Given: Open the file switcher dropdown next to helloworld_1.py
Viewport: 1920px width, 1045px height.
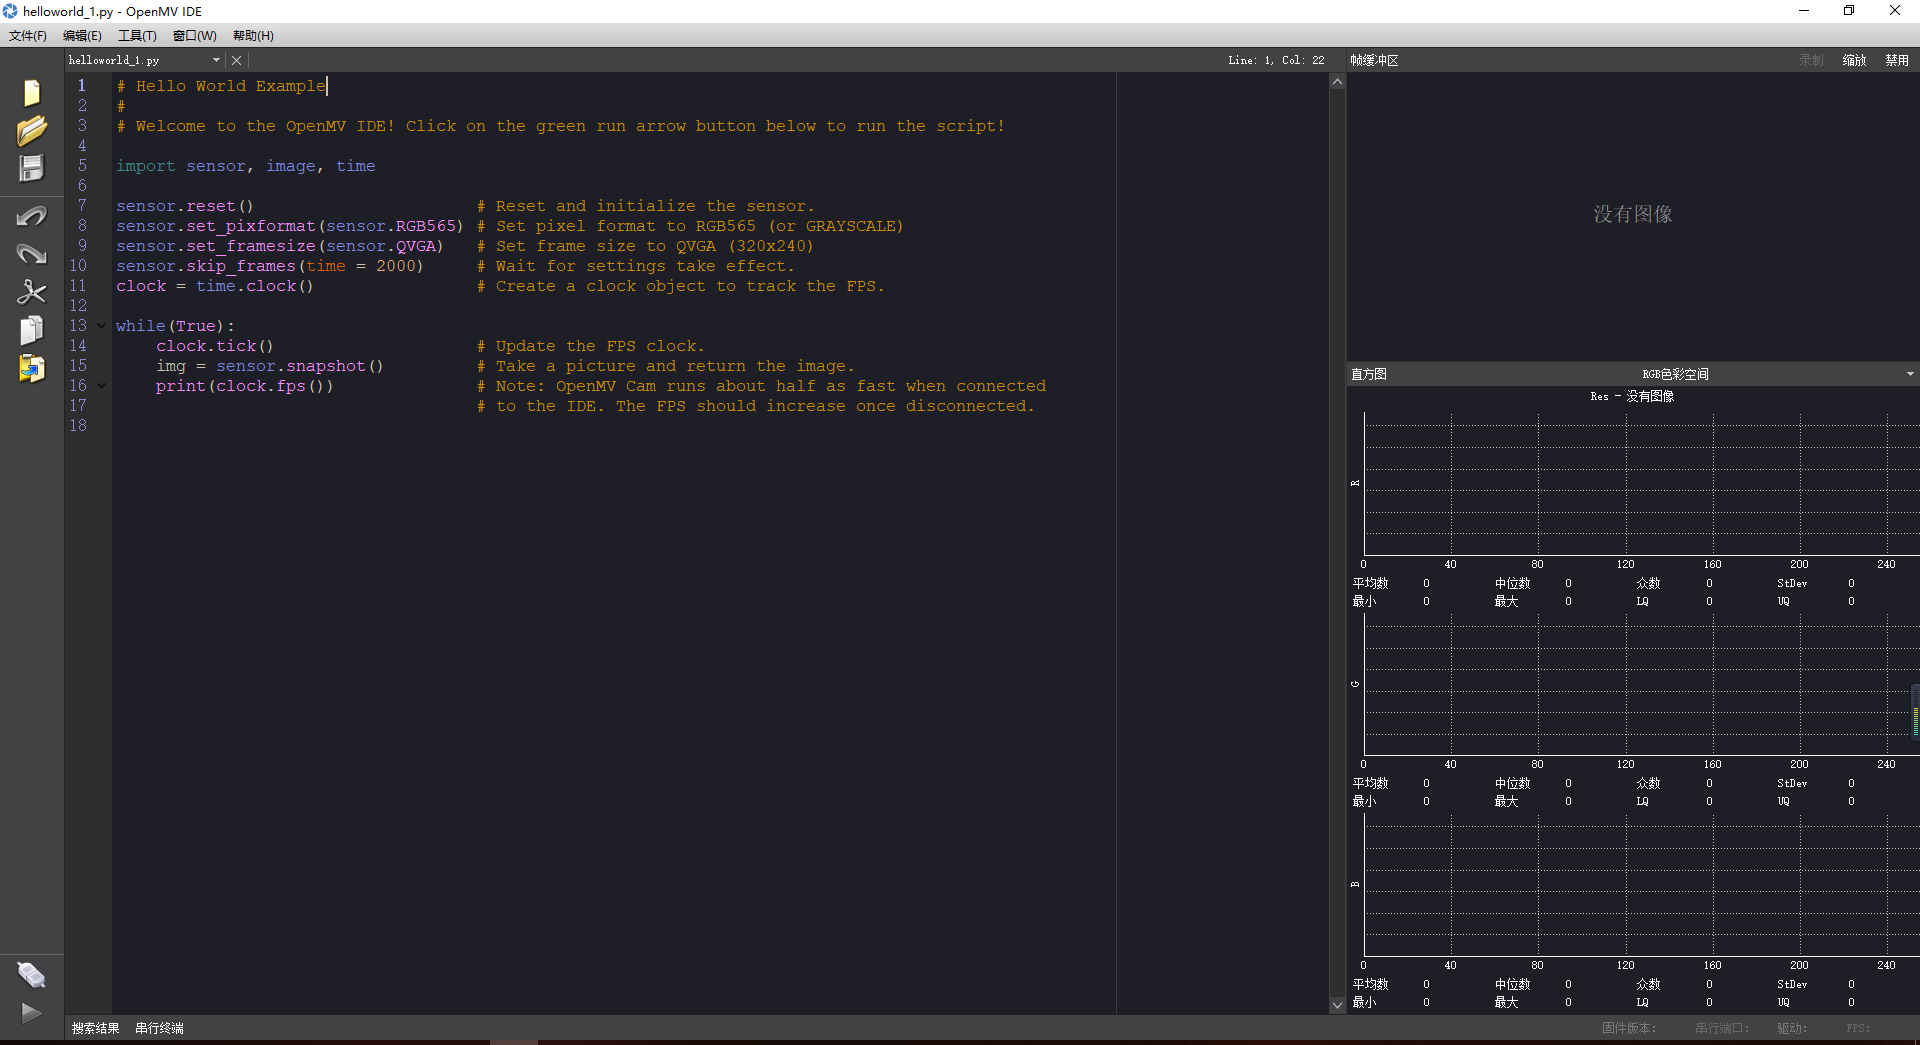Looking at the screenshot, I should tap(214, 59).
